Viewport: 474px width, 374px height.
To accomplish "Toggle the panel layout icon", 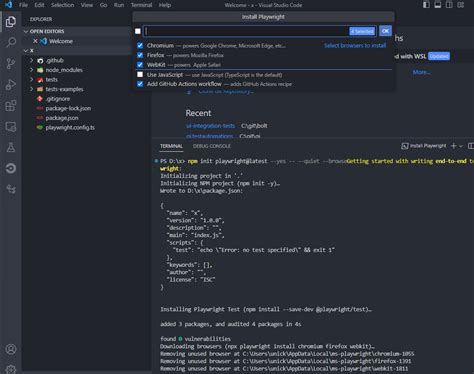I will [x=438, y=5].
